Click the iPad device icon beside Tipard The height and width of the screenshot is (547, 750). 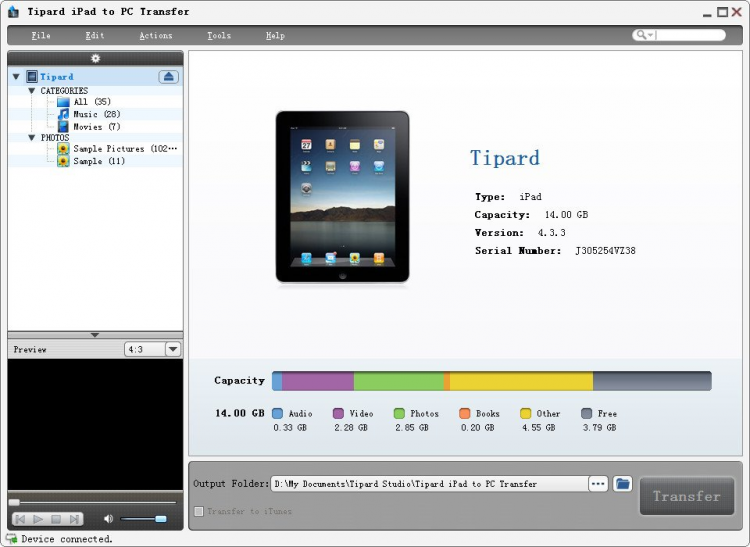tap(32, 77)
